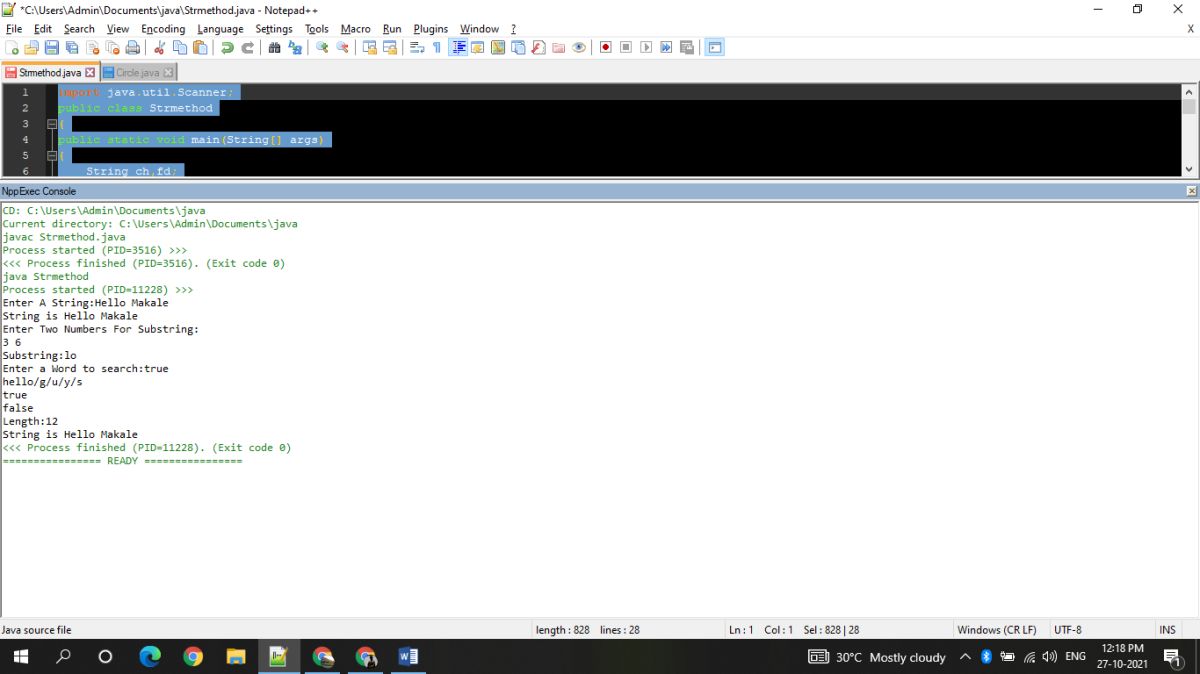Screen dimensions: 1200x674
Task: Show hidden system tray icons chevron
Action: (965, 657)
